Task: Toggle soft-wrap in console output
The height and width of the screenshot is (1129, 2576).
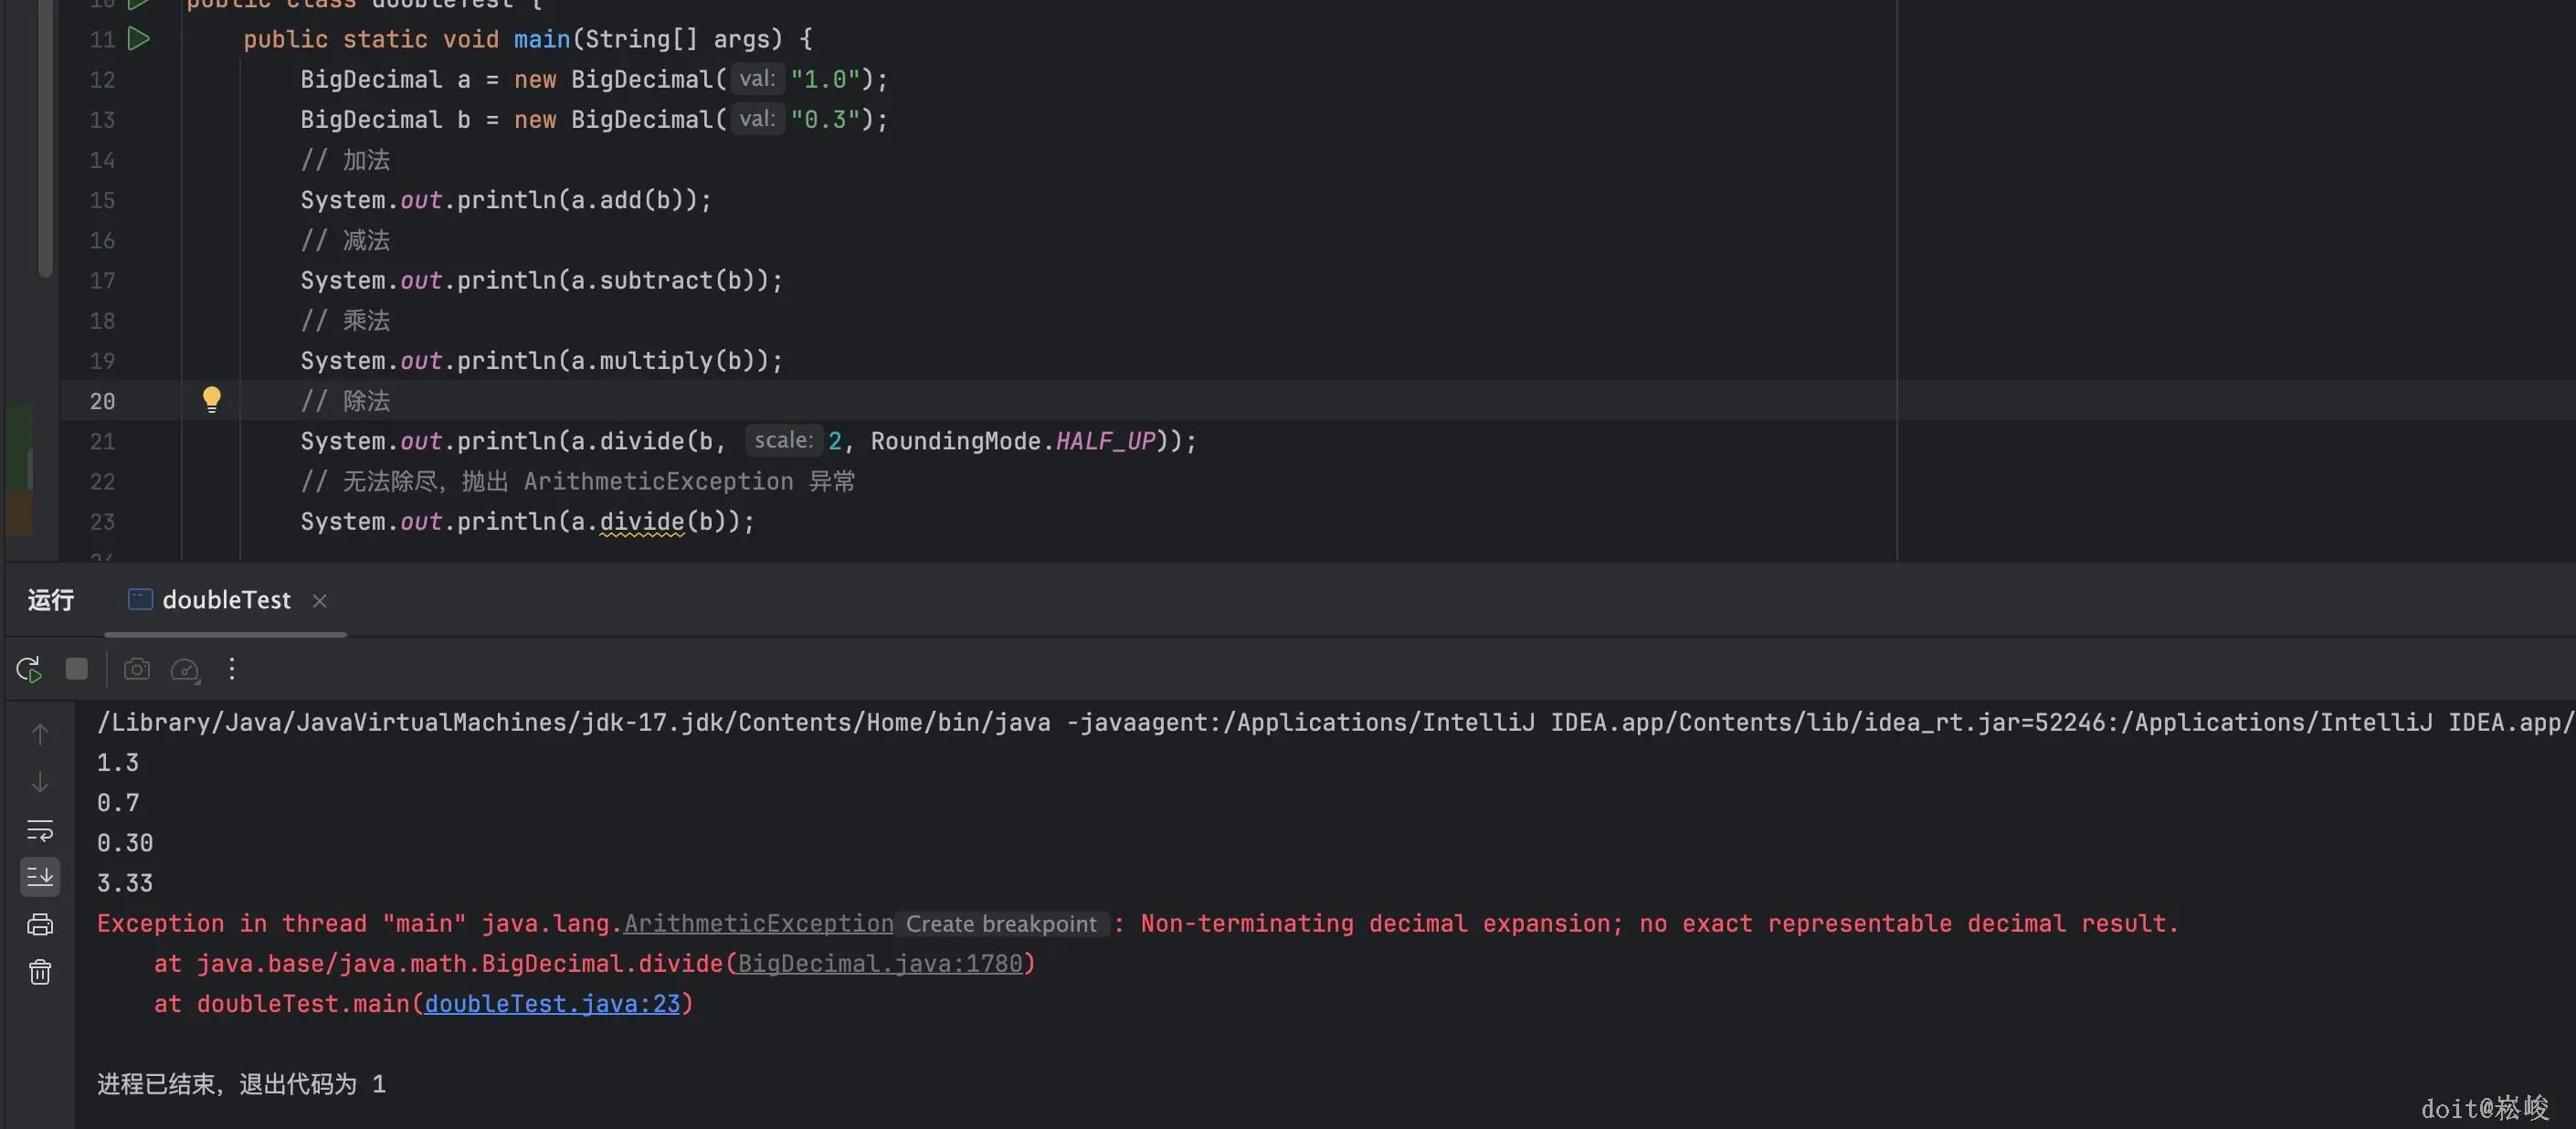Action: pyautogui.click(x=40, y=830)
